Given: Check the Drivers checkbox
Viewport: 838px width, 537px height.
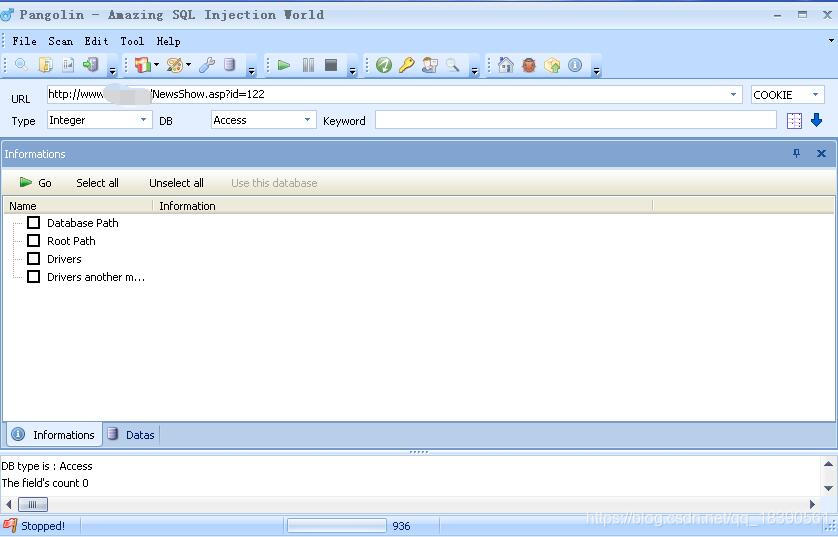Looking at the screenshot, I should (x=33, y=259).
